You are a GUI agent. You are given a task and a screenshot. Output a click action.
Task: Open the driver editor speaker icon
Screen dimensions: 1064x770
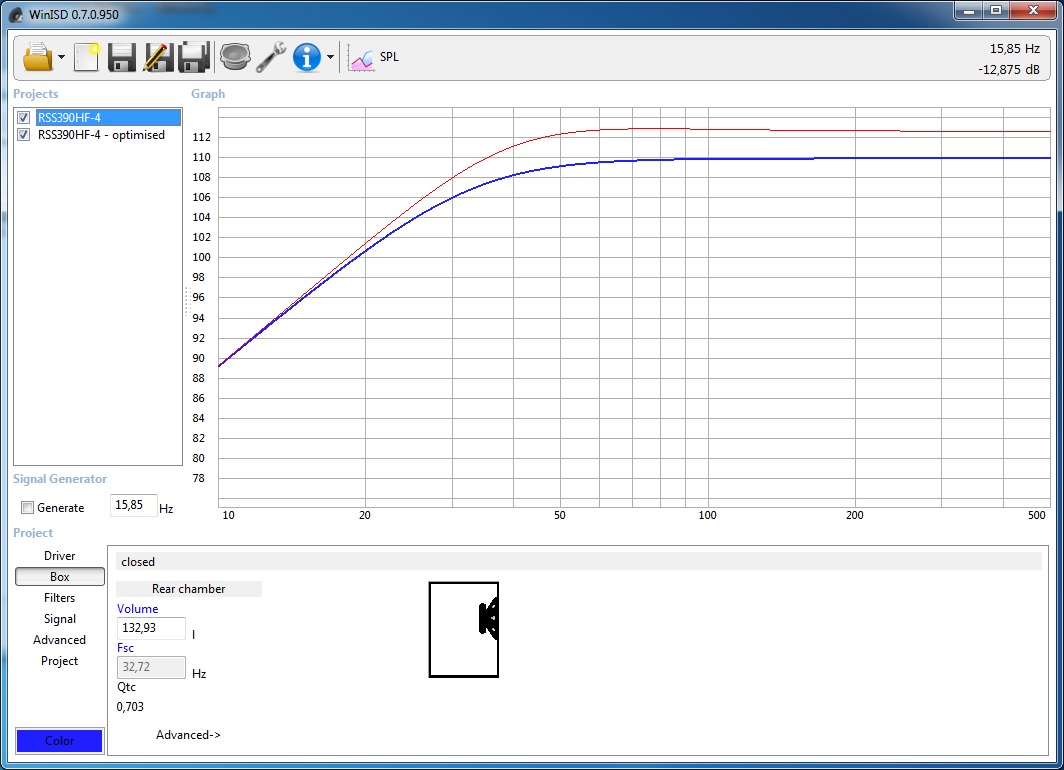tap(235, 57)
